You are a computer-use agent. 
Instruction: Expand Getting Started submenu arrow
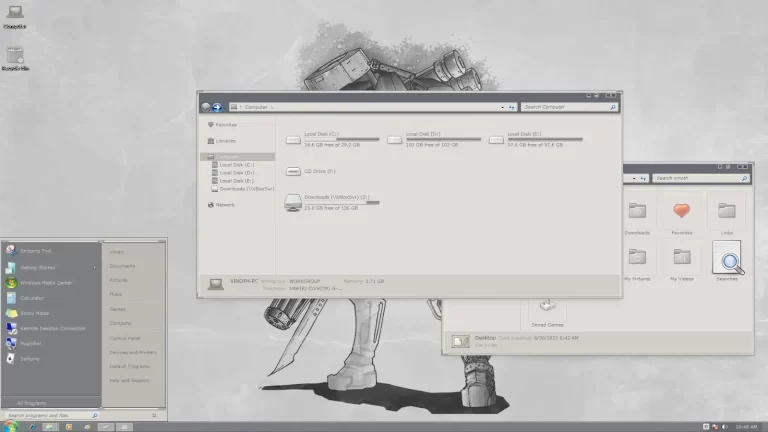tap(95, 267)
